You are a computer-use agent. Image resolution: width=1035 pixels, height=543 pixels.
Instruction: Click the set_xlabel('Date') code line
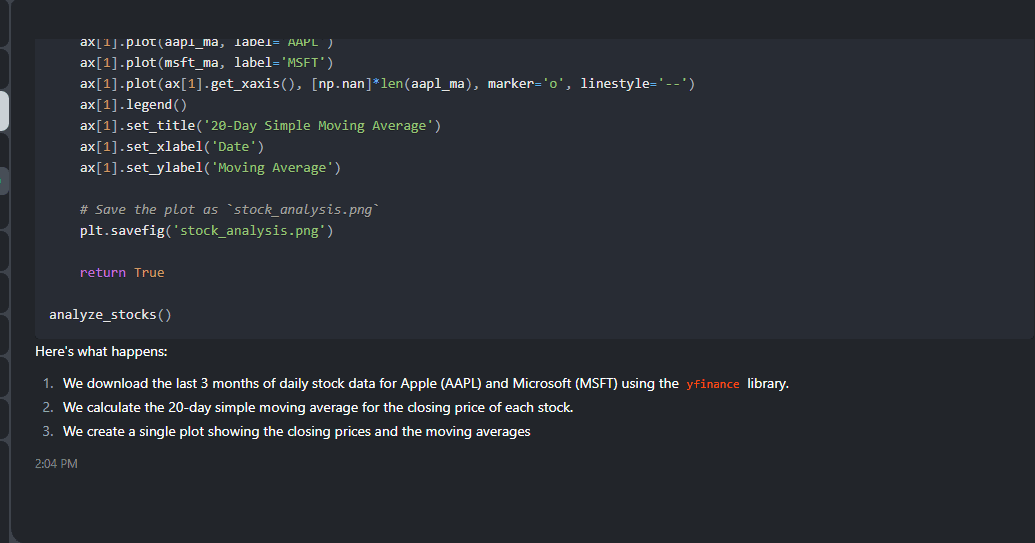coord(172,146)
